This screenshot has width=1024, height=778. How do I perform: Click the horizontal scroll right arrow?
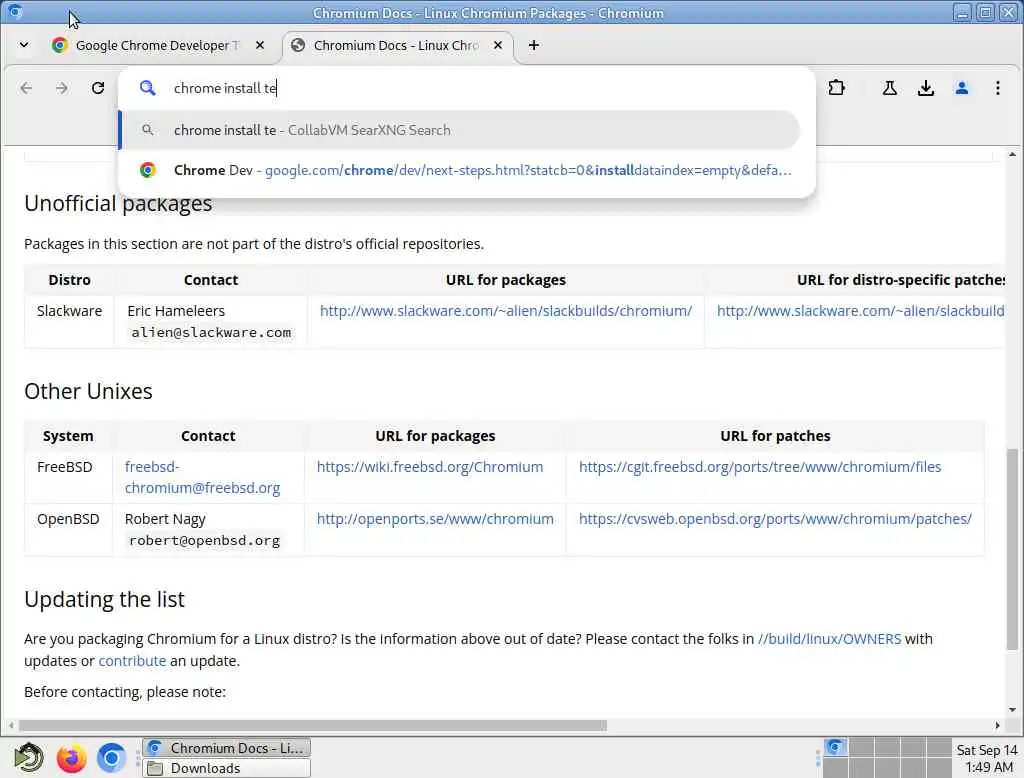pyautogui.click(x=997, y=726)
